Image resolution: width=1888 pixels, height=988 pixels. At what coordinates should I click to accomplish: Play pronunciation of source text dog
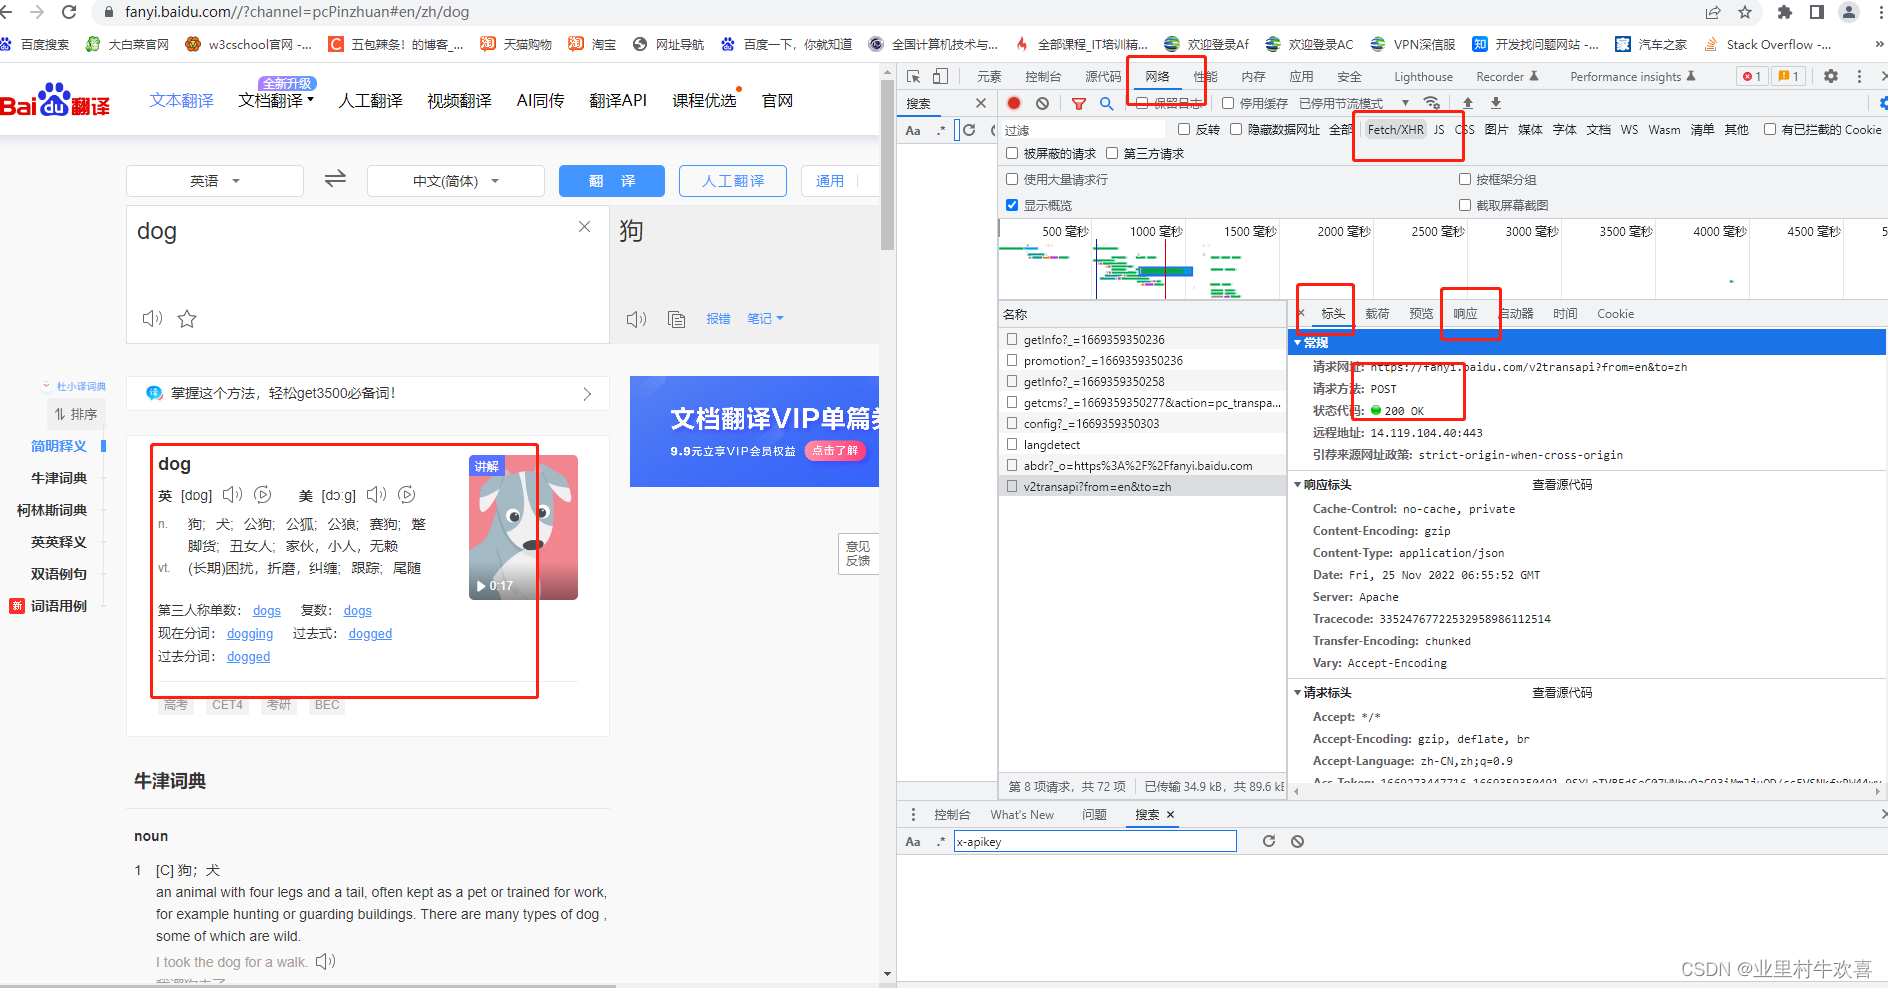click(x=152, y=318)
